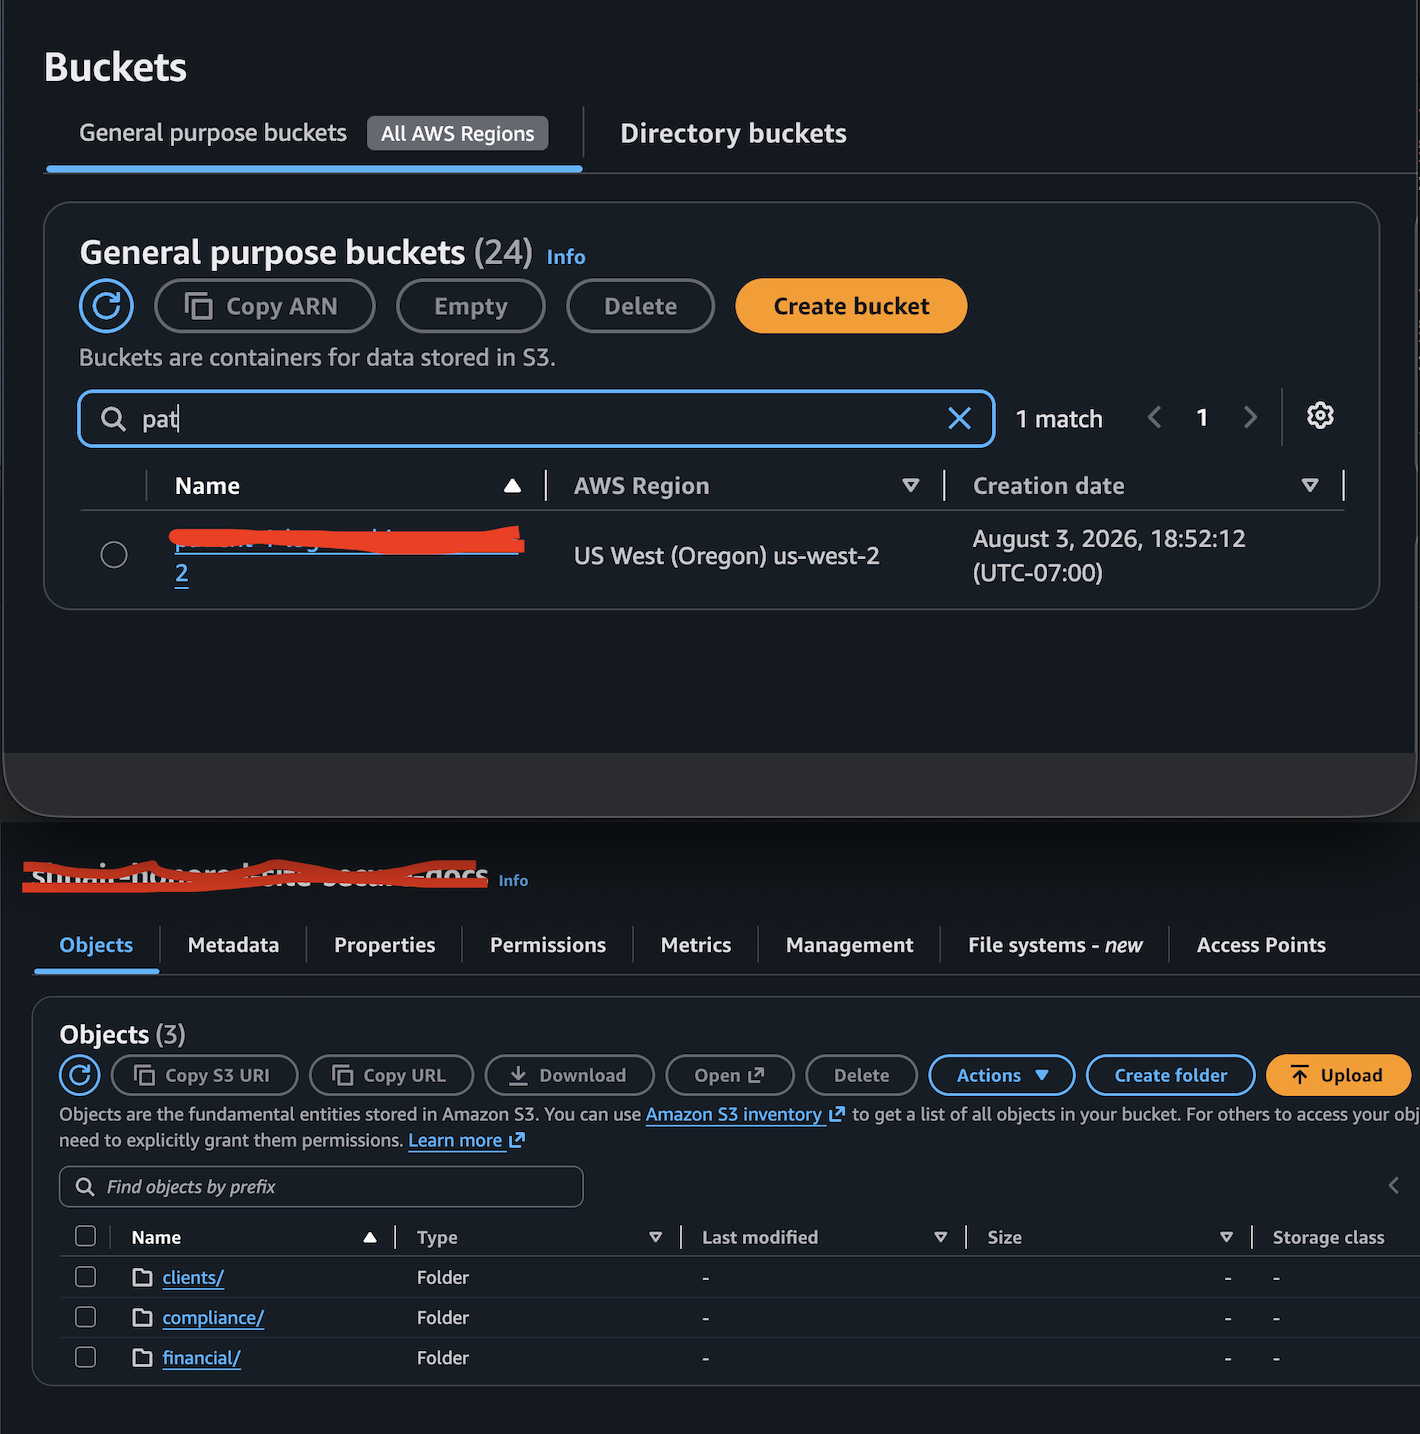
Task: Sort buckets by Name using the ascending arrow
Action: 512,486
